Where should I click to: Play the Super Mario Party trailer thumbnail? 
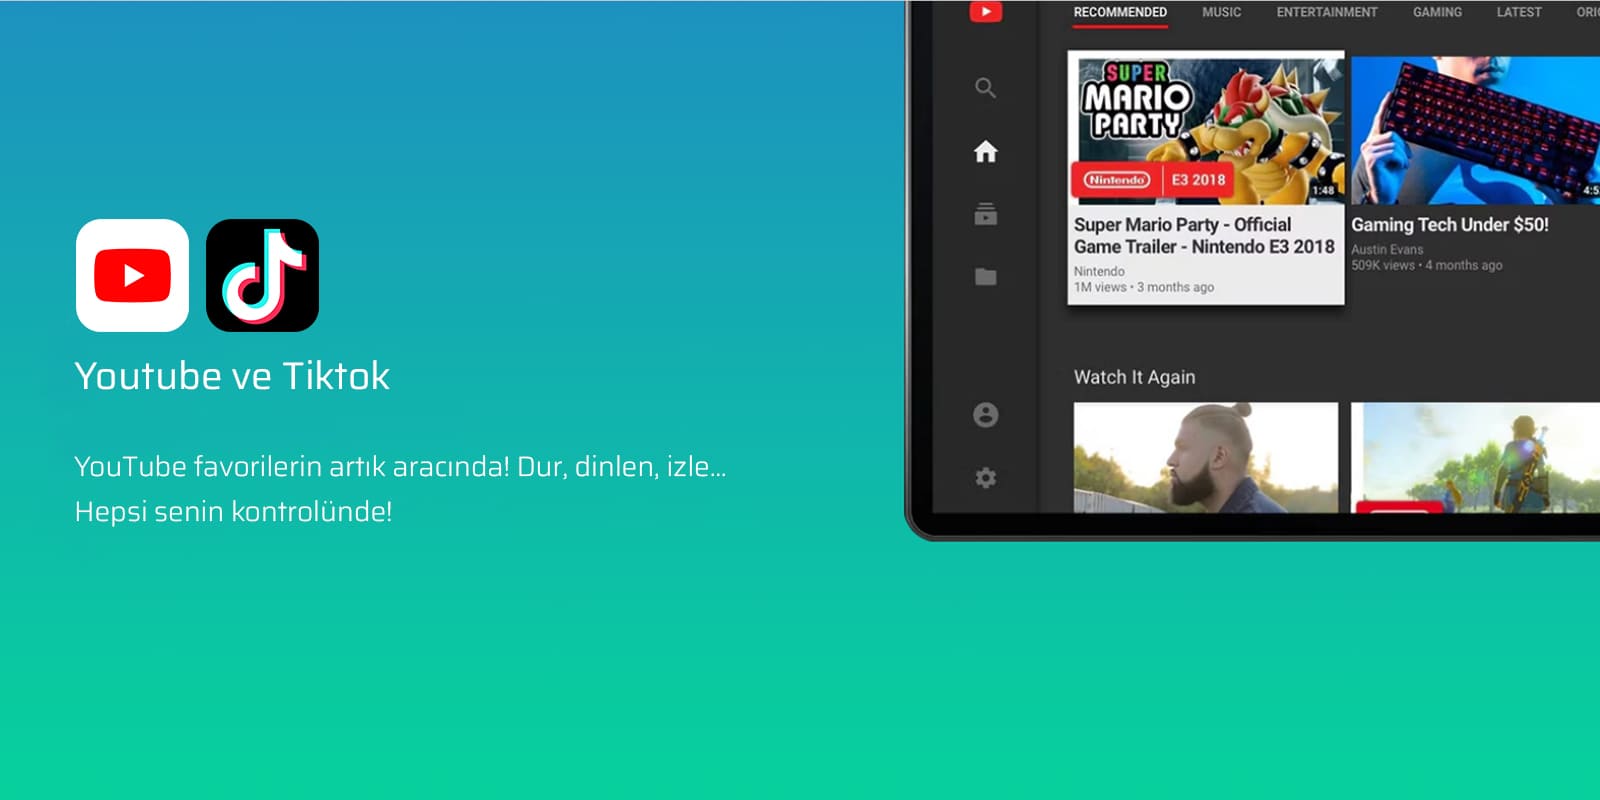[1206, 130]
